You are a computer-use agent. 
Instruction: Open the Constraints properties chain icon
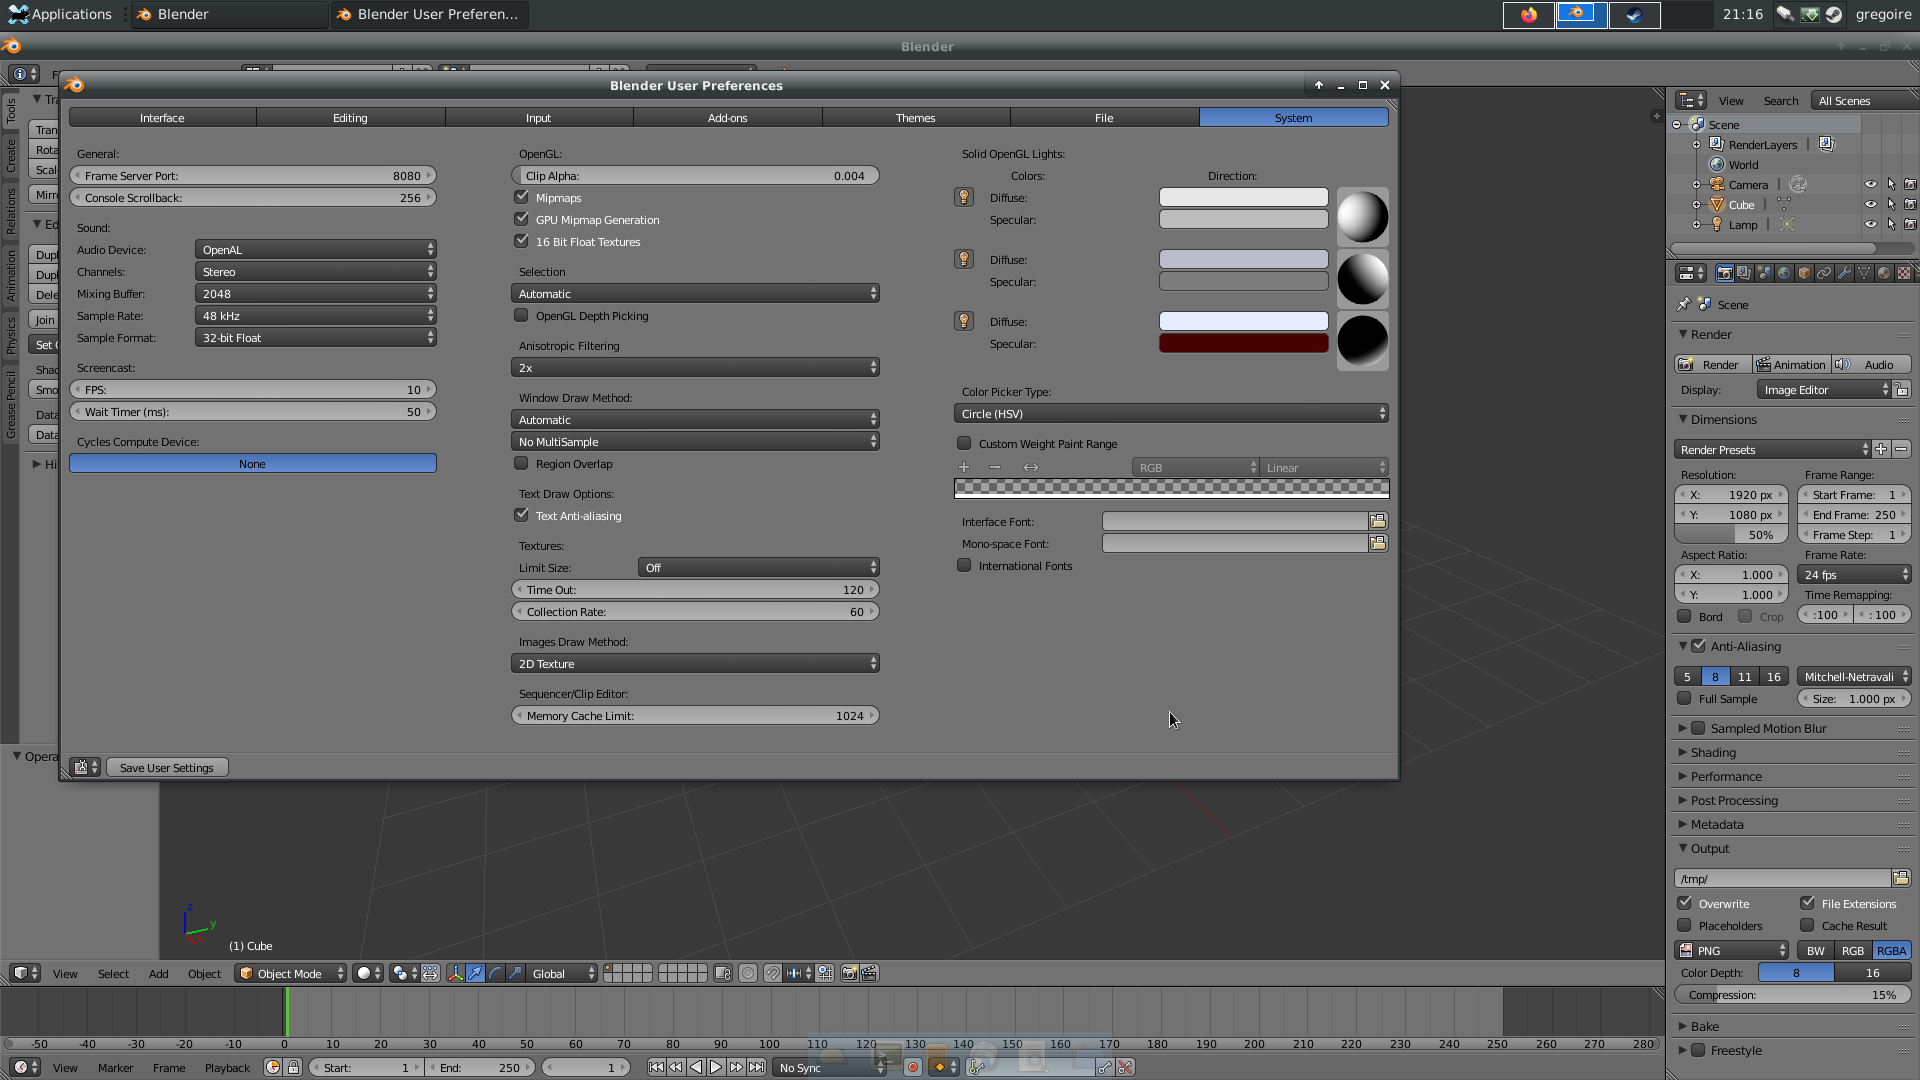[x=1824, y=273]
